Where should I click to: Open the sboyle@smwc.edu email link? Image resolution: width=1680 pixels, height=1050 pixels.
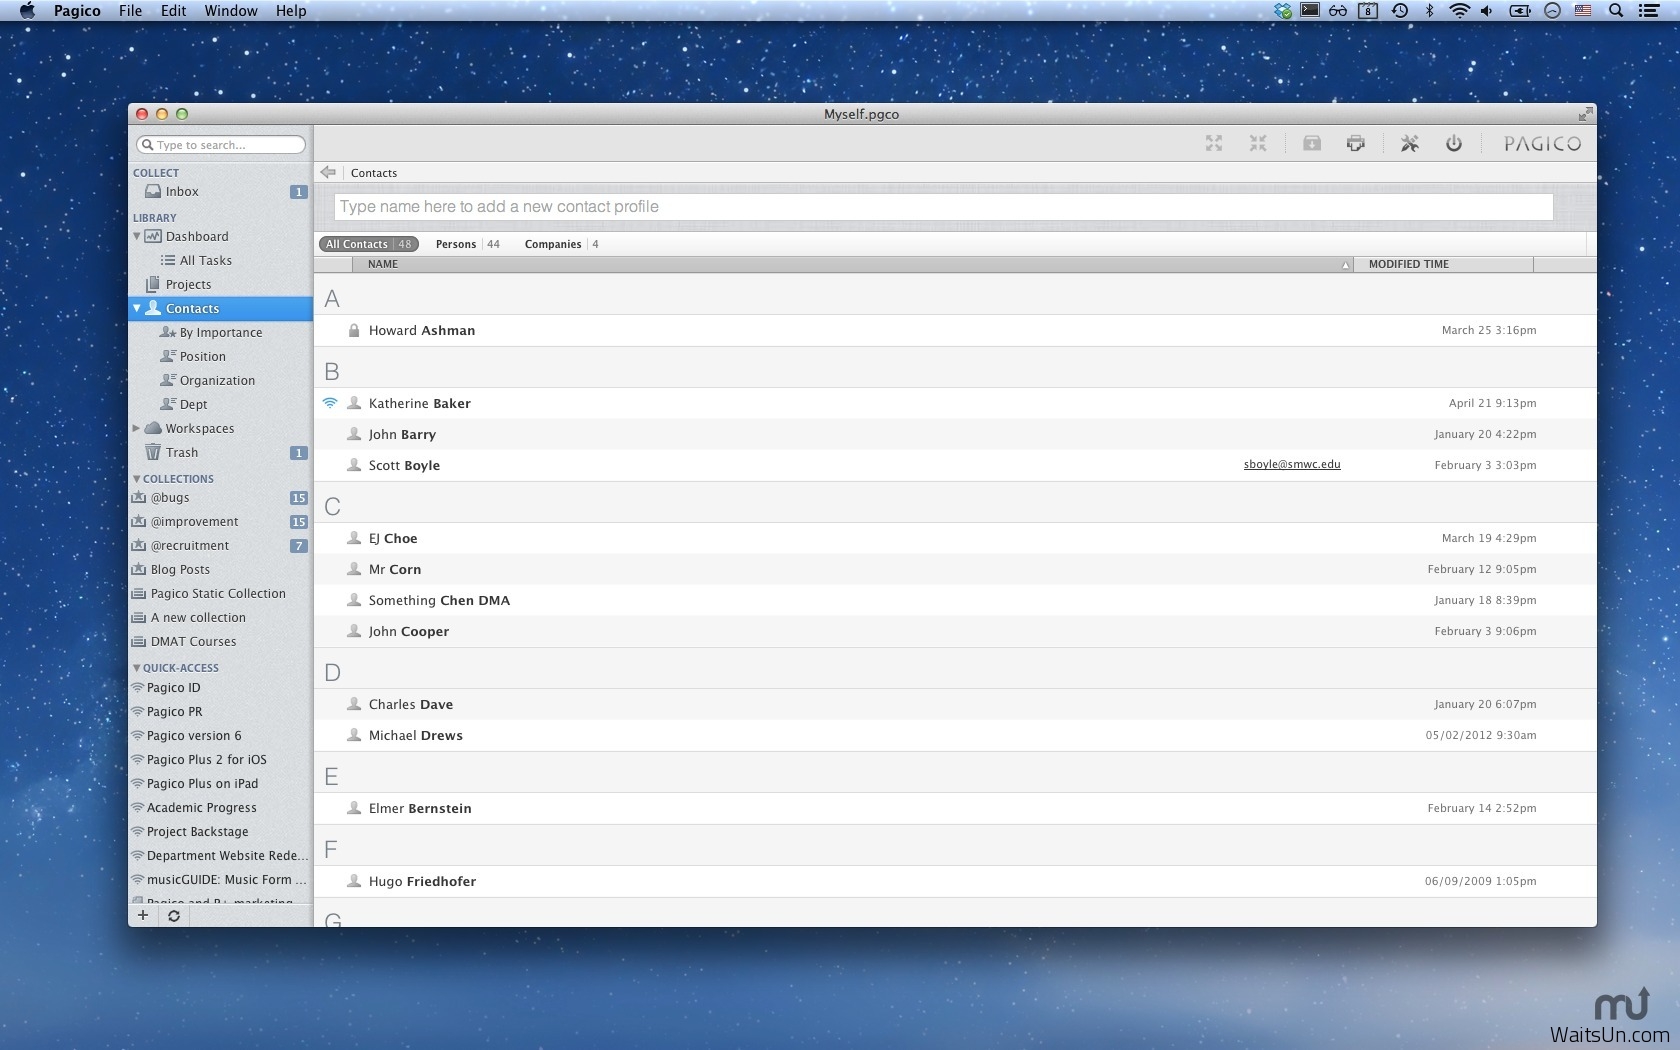(1291, 465)
